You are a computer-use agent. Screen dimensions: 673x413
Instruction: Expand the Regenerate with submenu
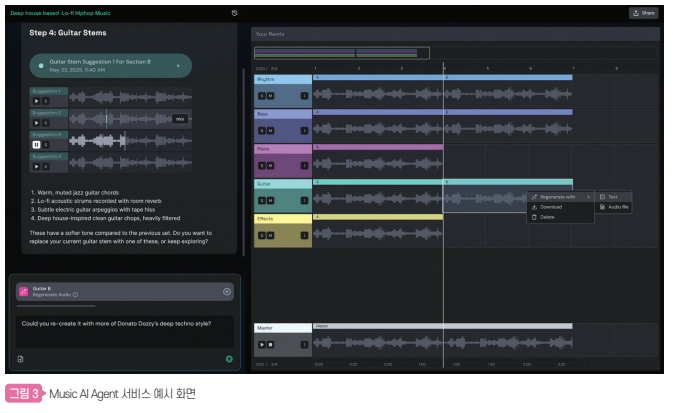(x=559, y=197)
